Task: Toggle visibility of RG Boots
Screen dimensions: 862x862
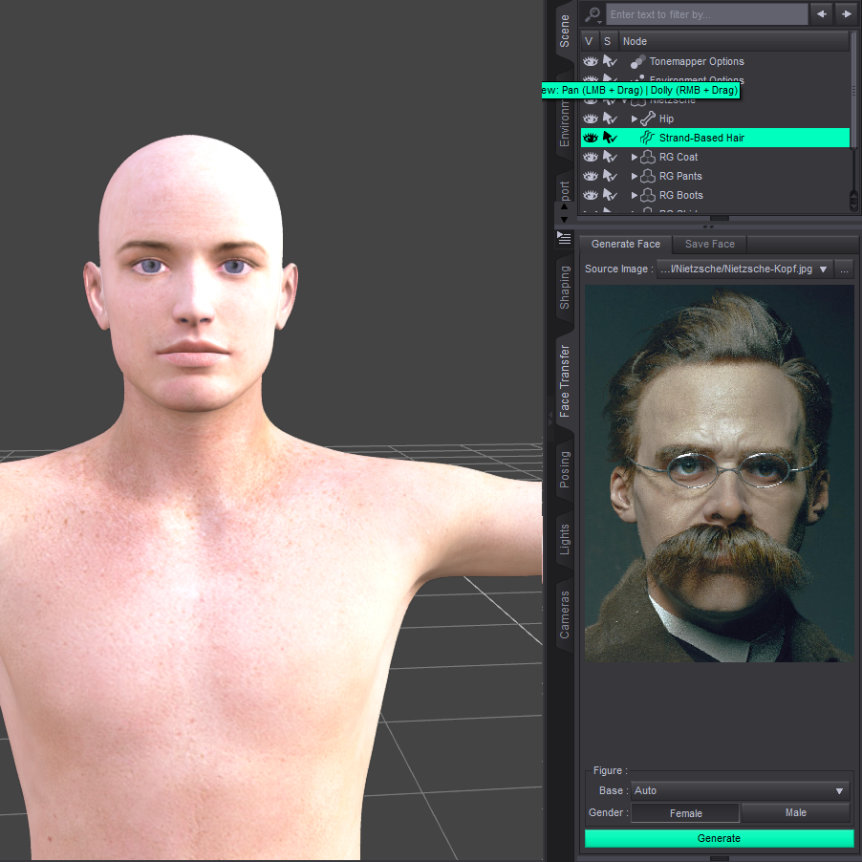Action: 590,195
